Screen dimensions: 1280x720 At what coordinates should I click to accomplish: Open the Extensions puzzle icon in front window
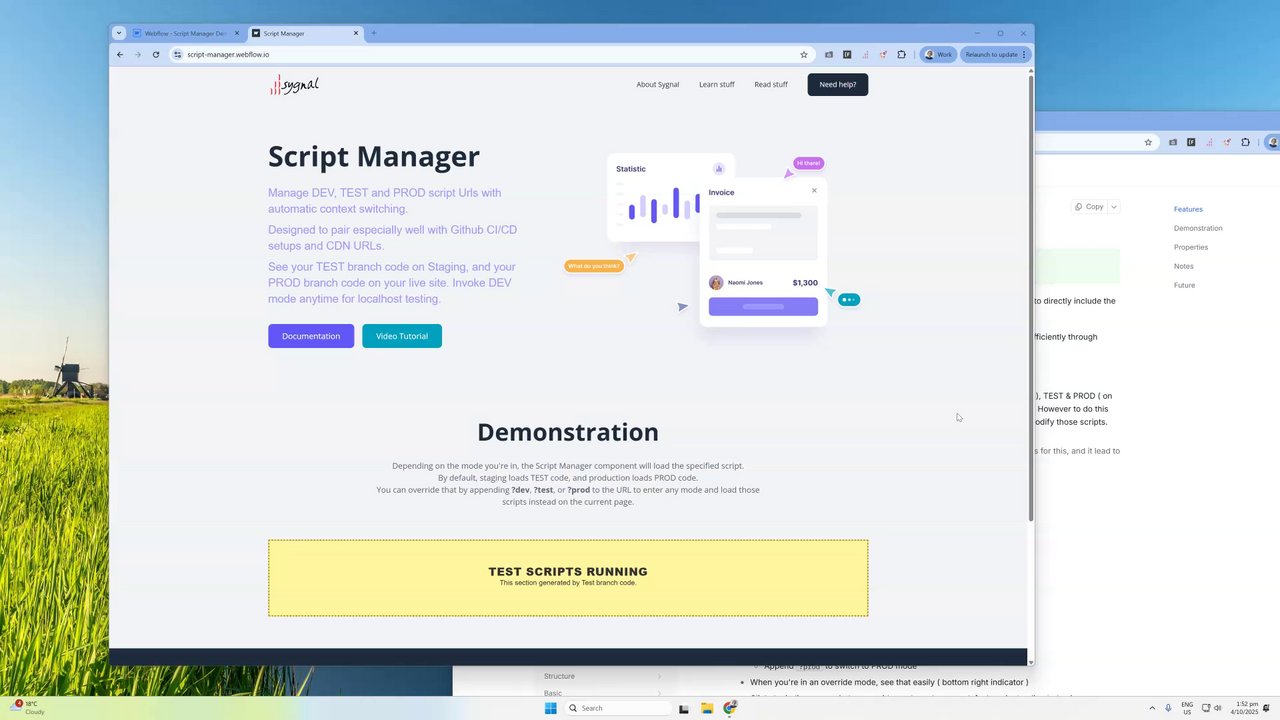coord(901,54)
